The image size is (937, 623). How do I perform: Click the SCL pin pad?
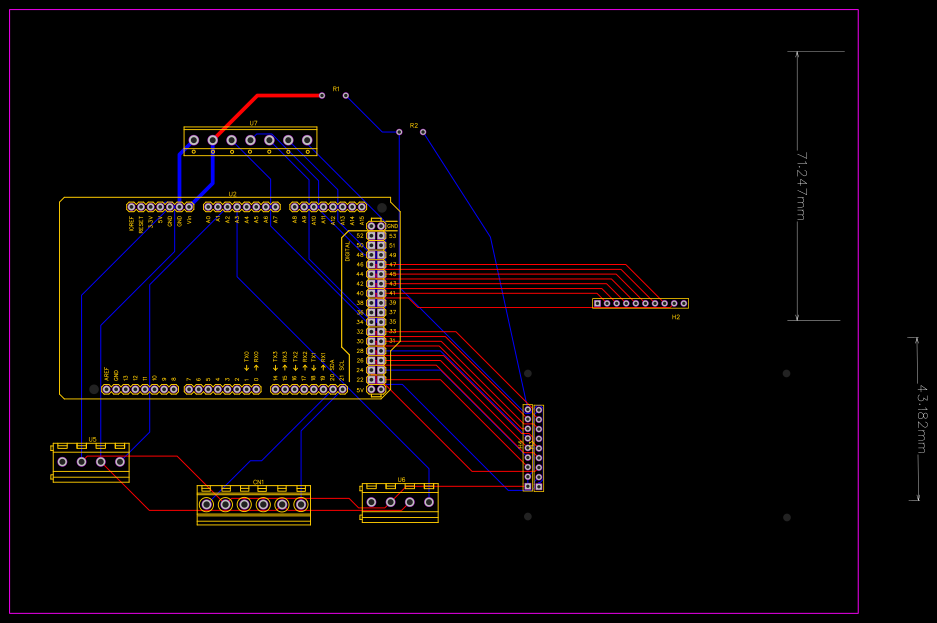tap(342, 389)
